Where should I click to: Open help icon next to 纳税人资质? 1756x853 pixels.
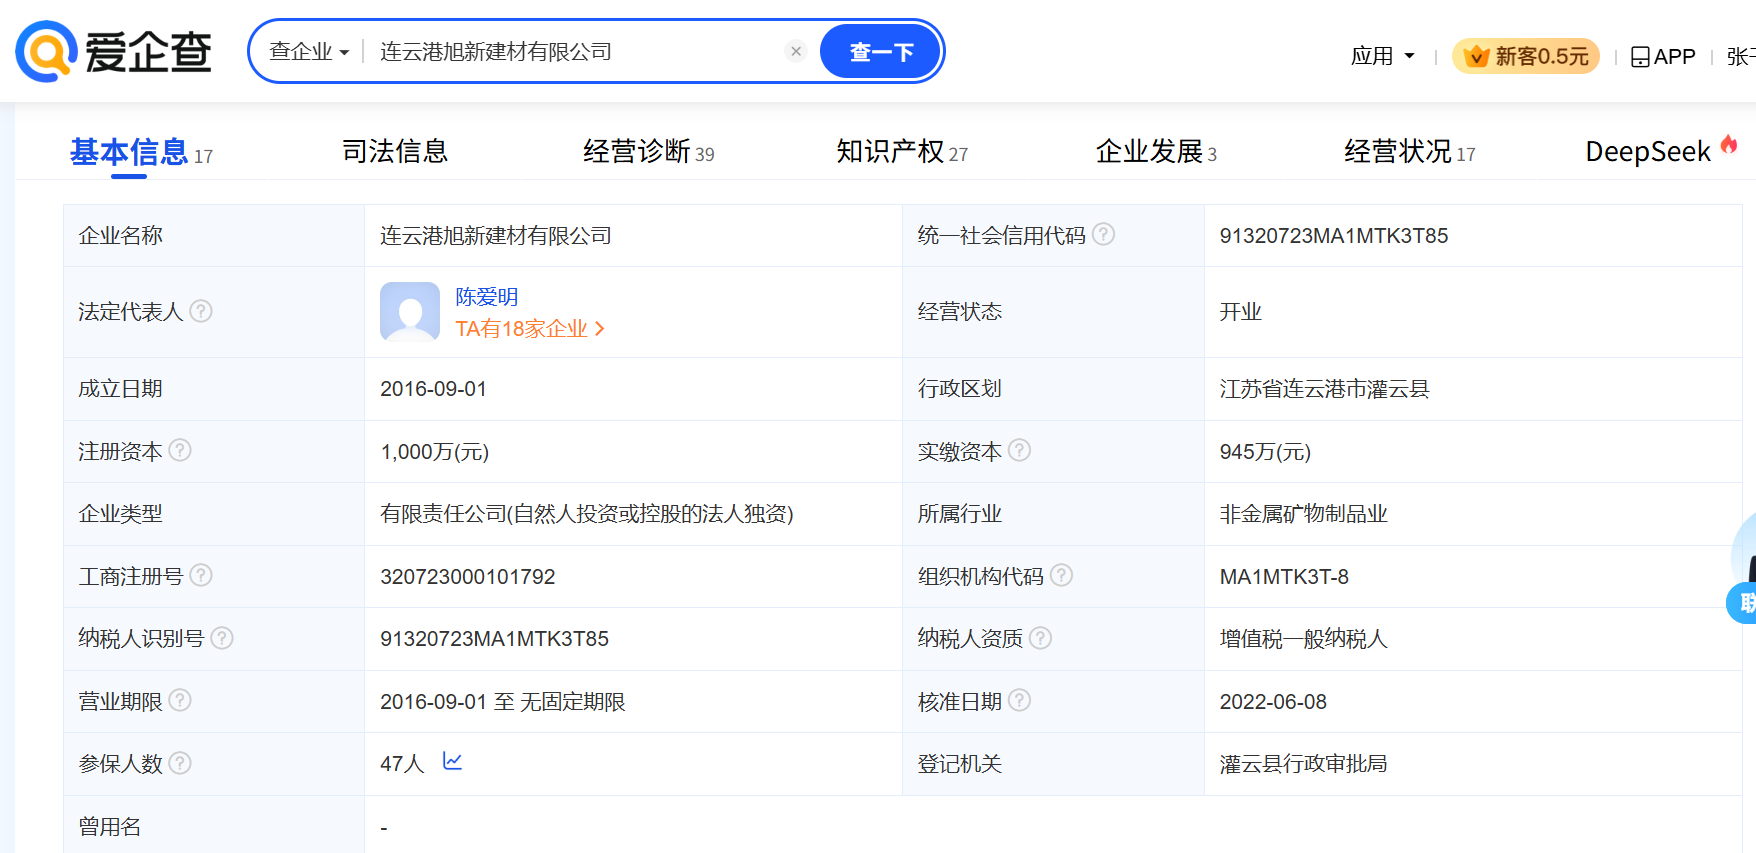[1040, 637]
